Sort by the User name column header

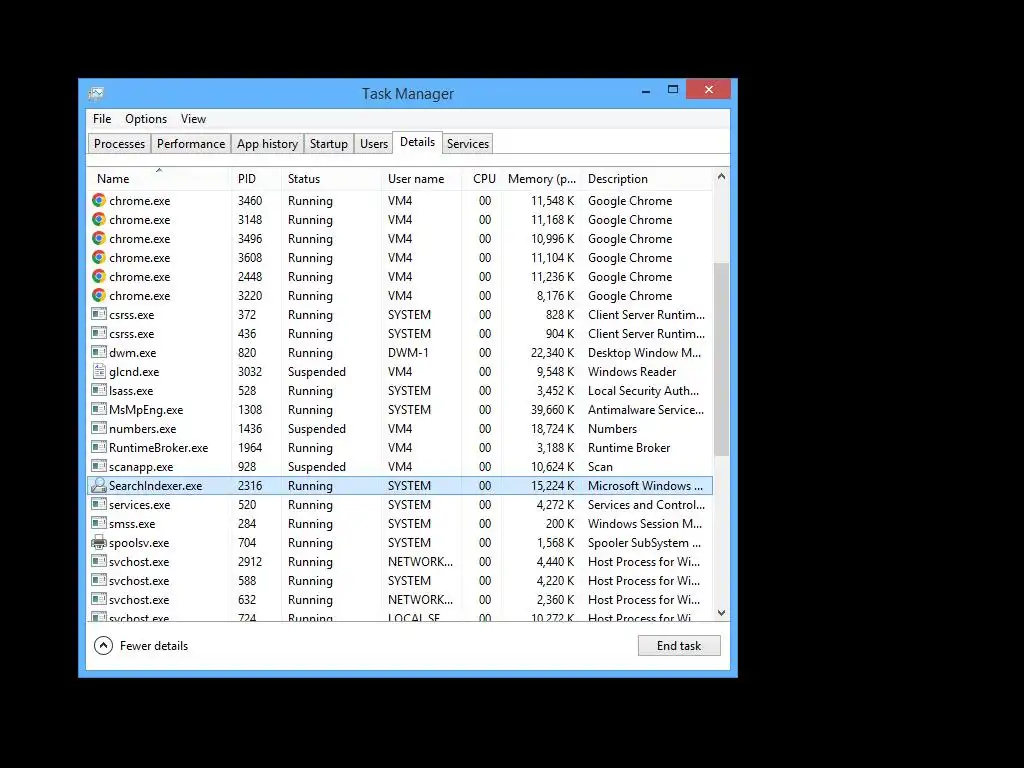(x=421, y=178)
